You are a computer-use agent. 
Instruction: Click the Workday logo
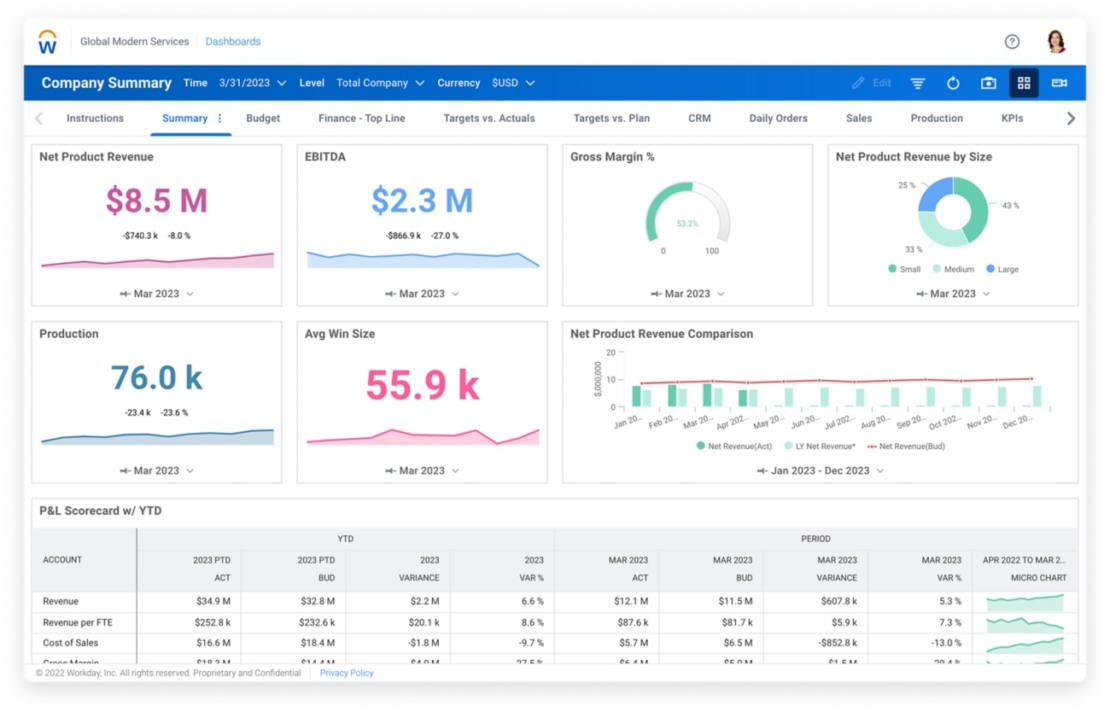(47, 41)
